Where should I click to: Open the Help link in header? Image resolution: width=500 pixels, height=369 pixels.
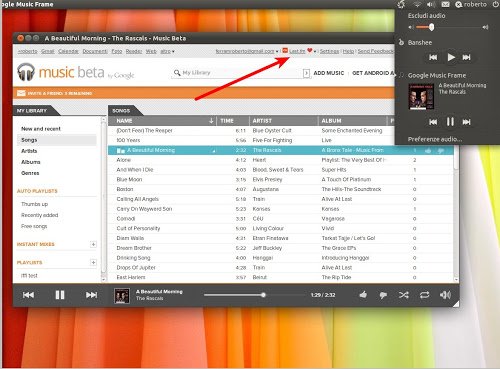click(348, 51)
